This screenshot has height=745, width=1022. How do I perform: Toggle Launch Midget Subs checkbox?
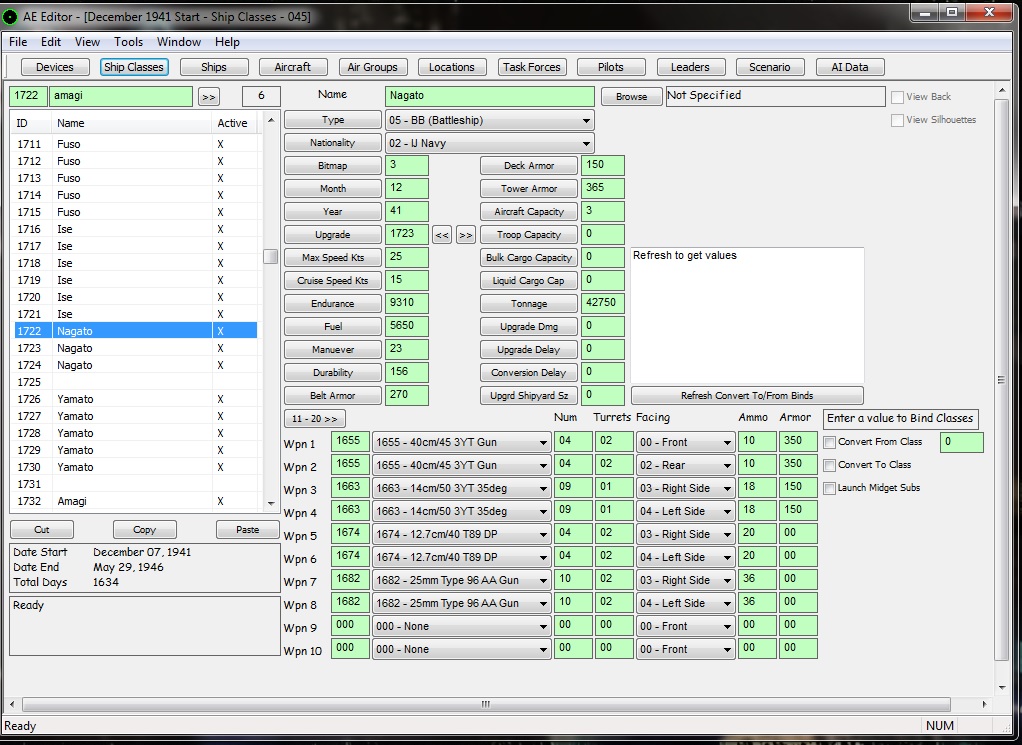tap(829, 488)
